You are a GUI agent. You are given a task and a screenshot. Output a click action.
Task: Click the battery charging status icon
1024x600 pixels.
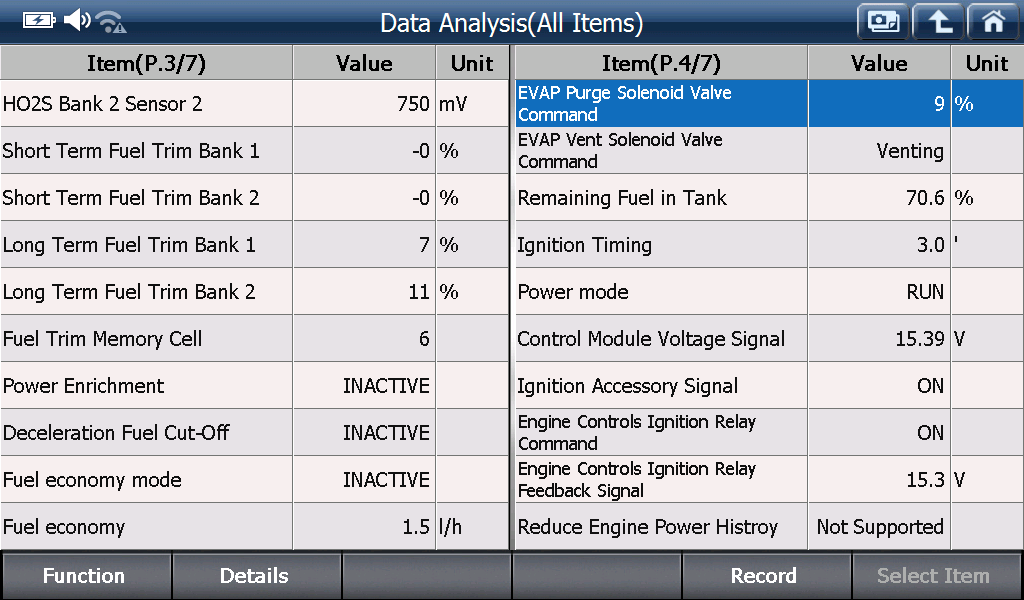point(39,20)
